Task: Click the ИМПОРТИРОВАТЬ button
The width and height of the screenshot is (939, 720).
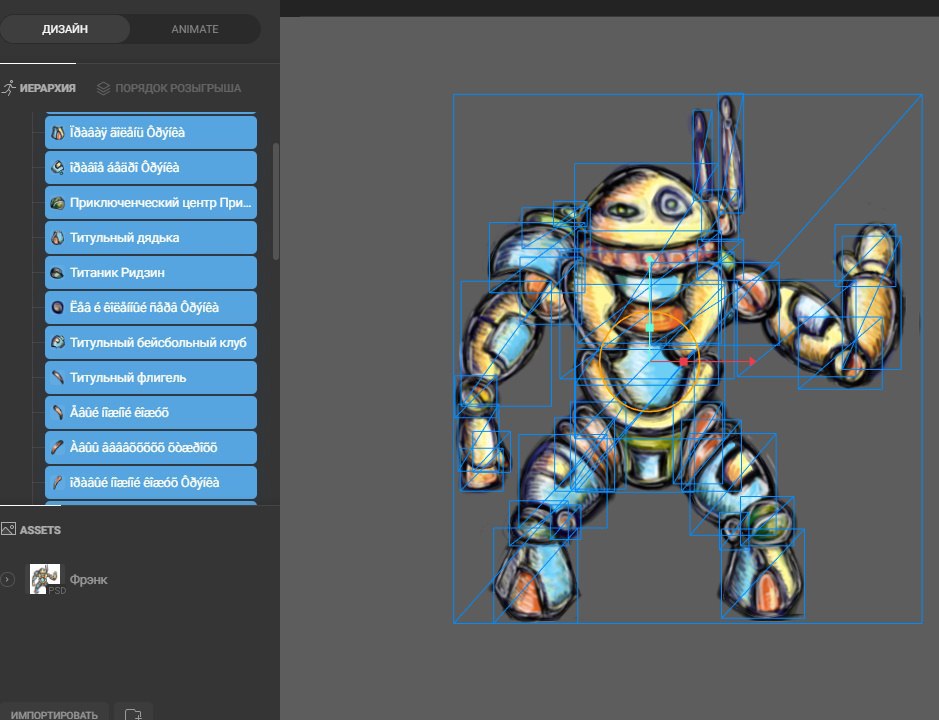Action: click(54, 713)
